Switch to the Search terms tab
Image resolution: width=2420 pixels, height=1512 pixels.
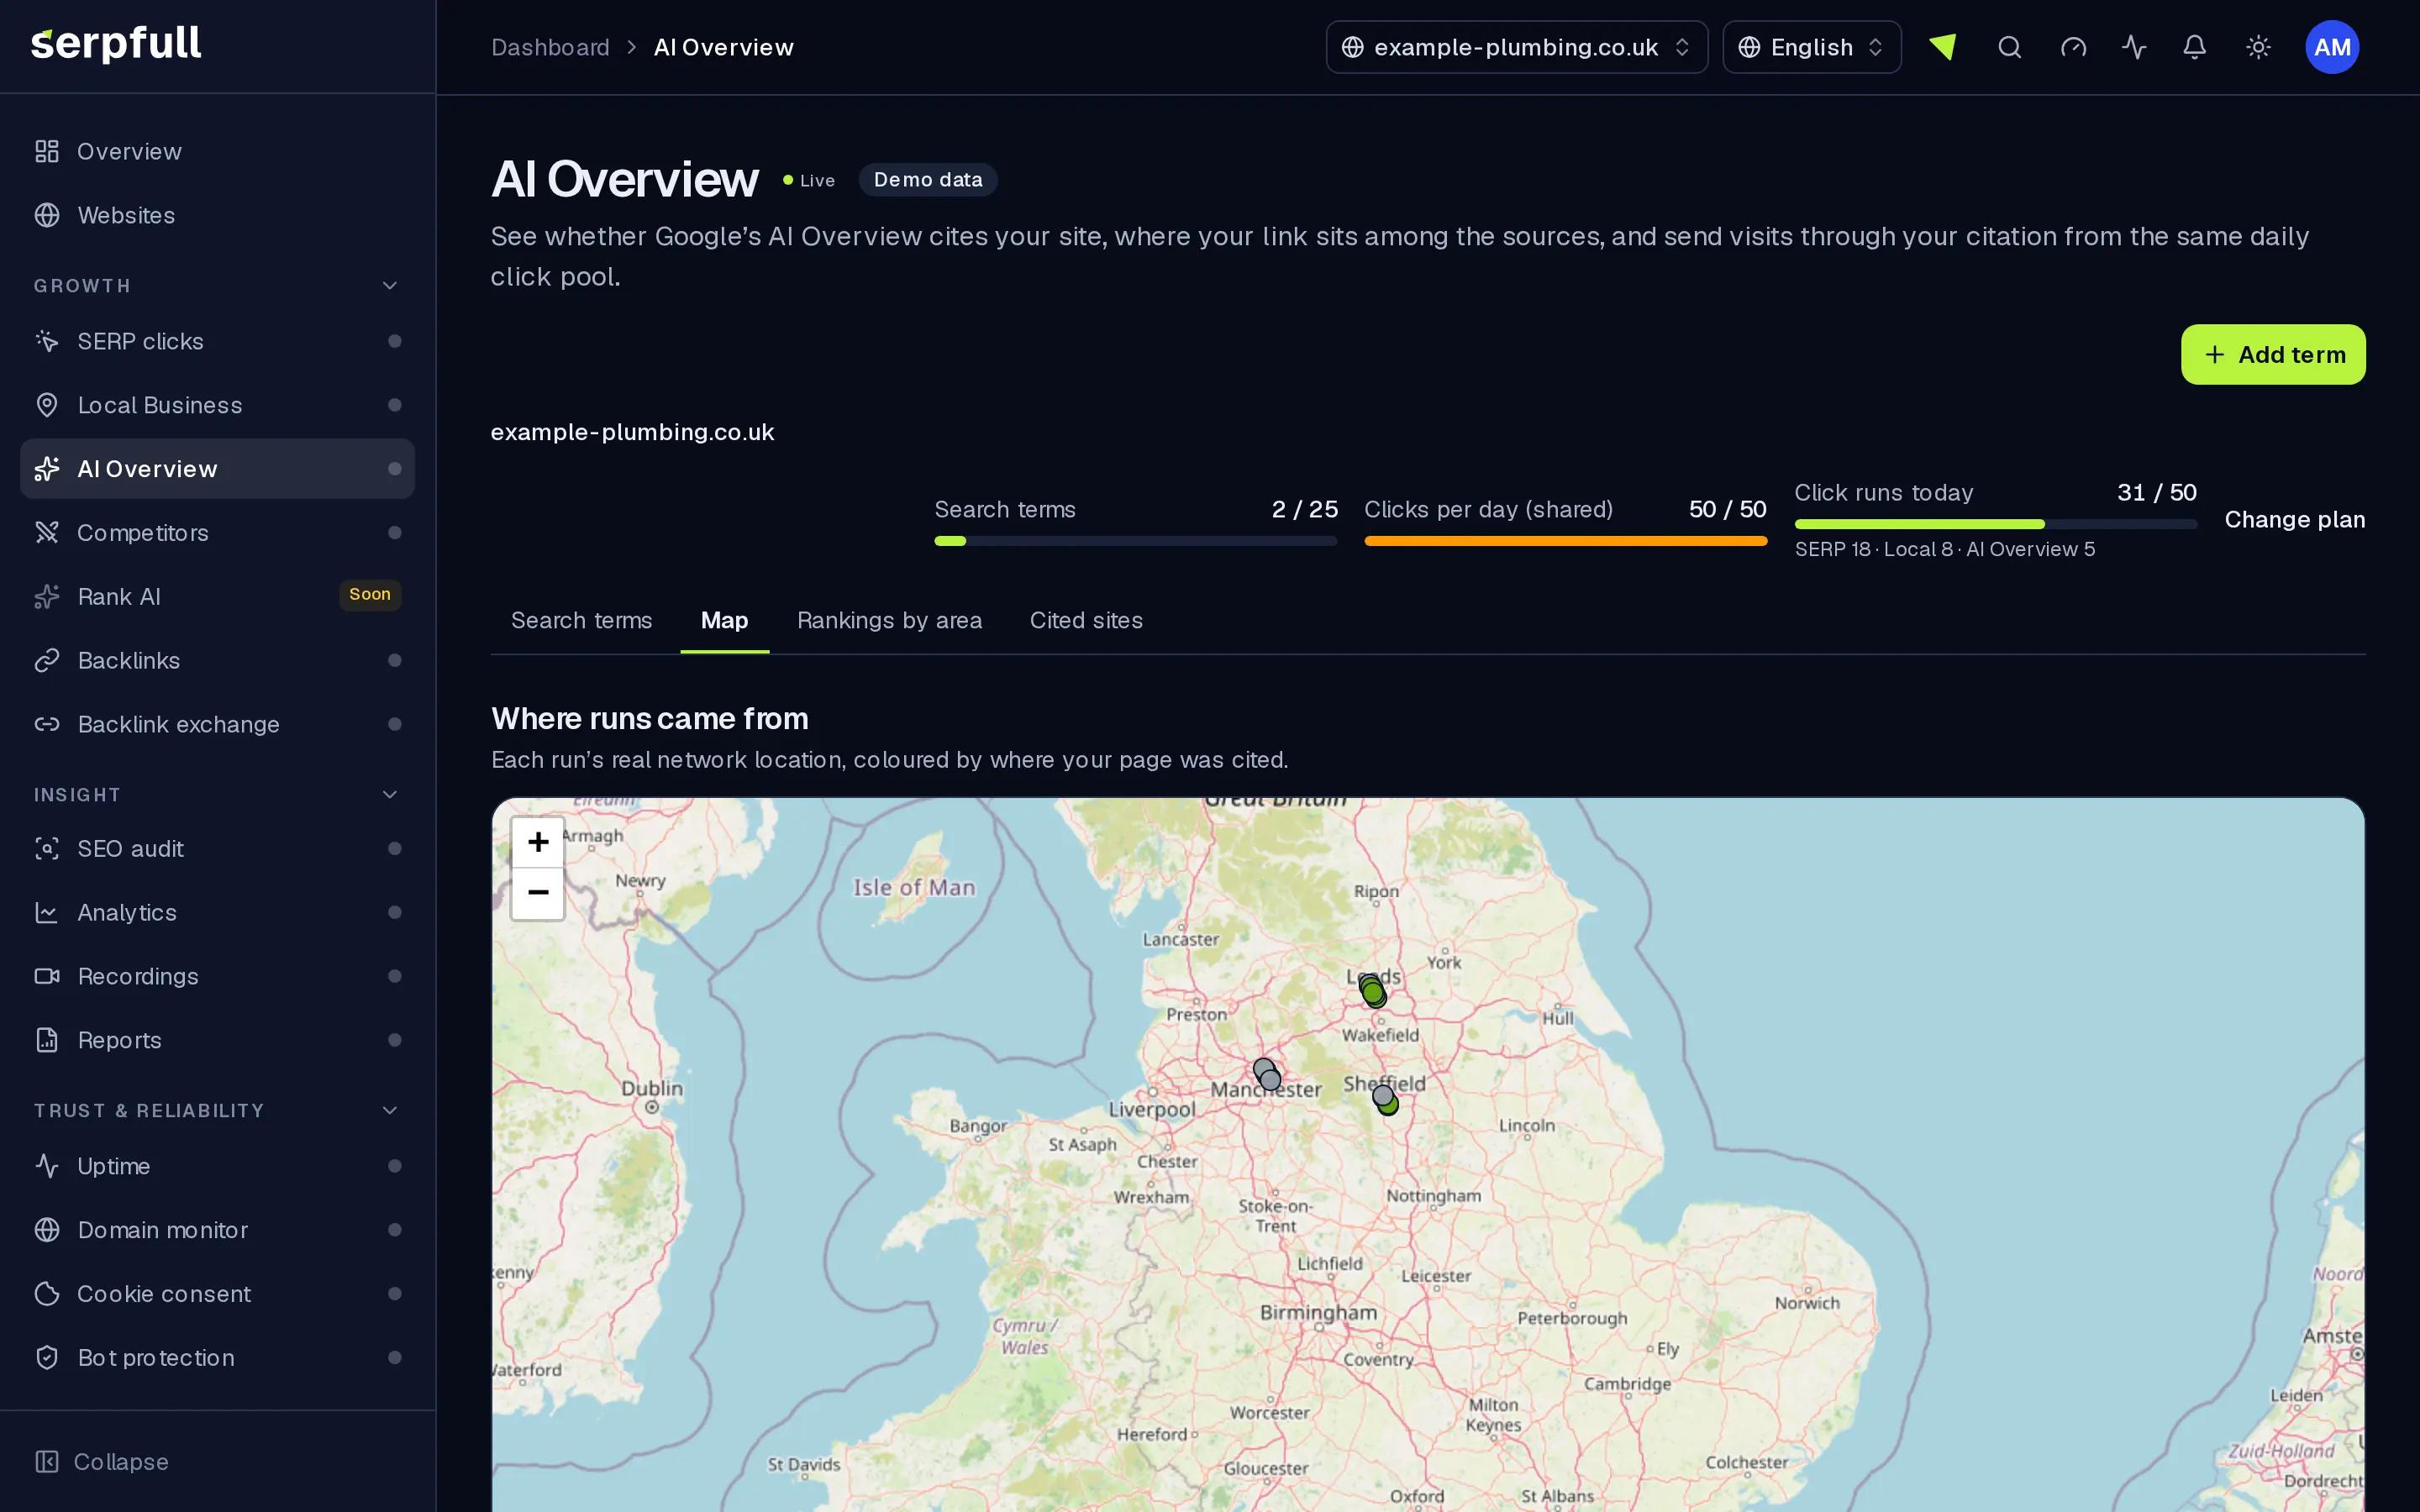click(x=581, y=621)
